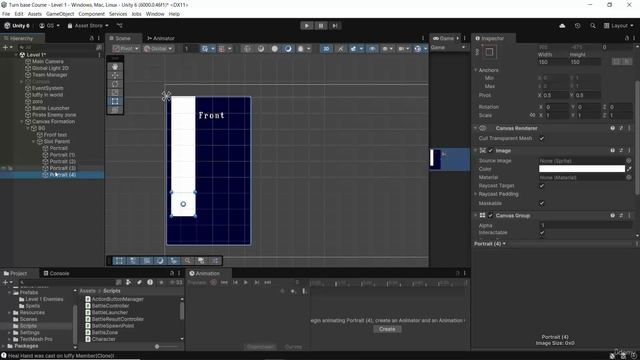The width and height of the screenshot is (640, 360).
Task: Click the Play button
Action: point(307,26)
